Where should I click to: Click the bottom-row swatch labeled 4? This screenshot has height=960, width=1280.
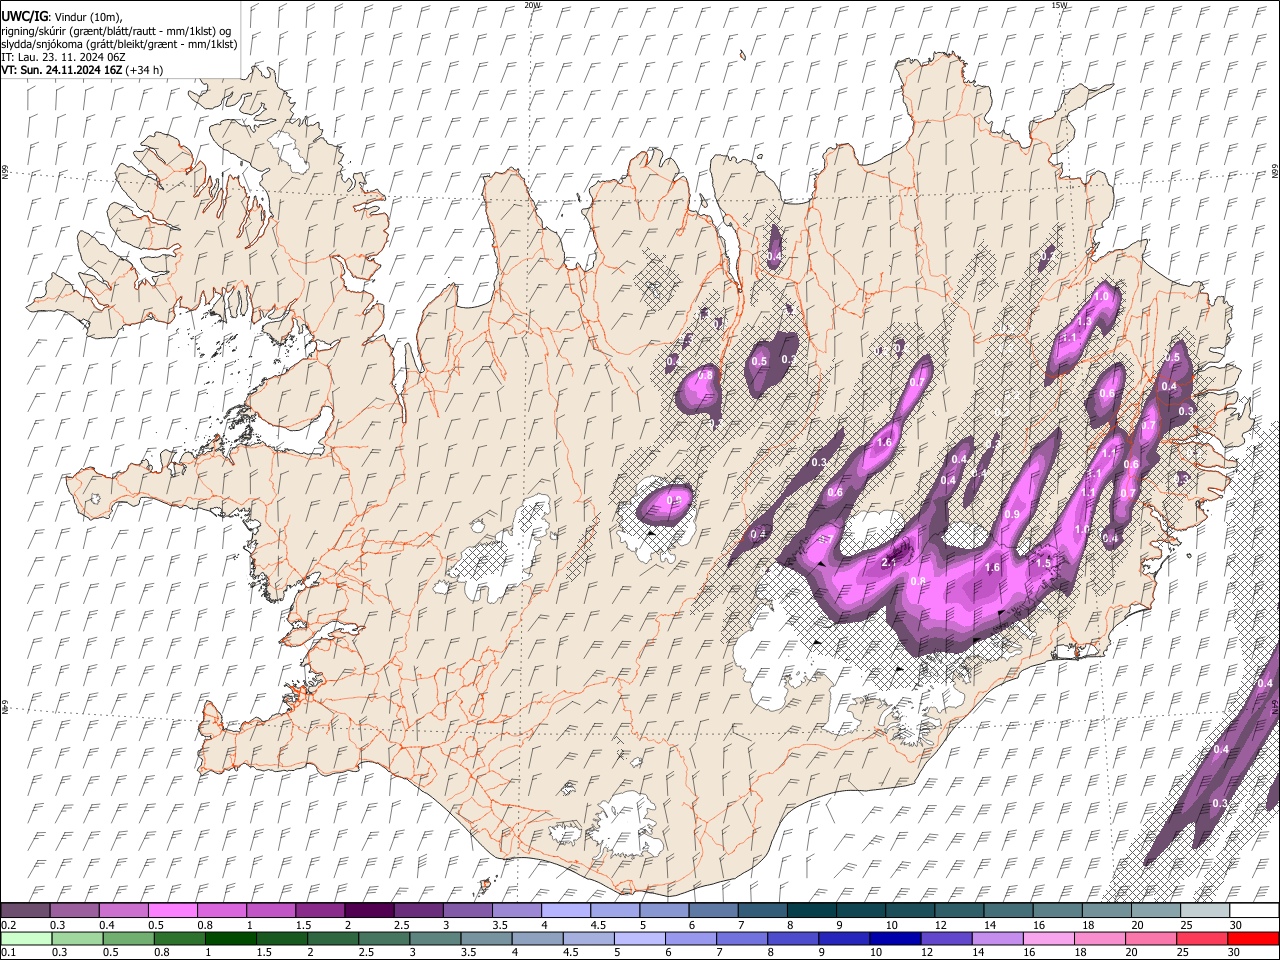click(538, 938)
